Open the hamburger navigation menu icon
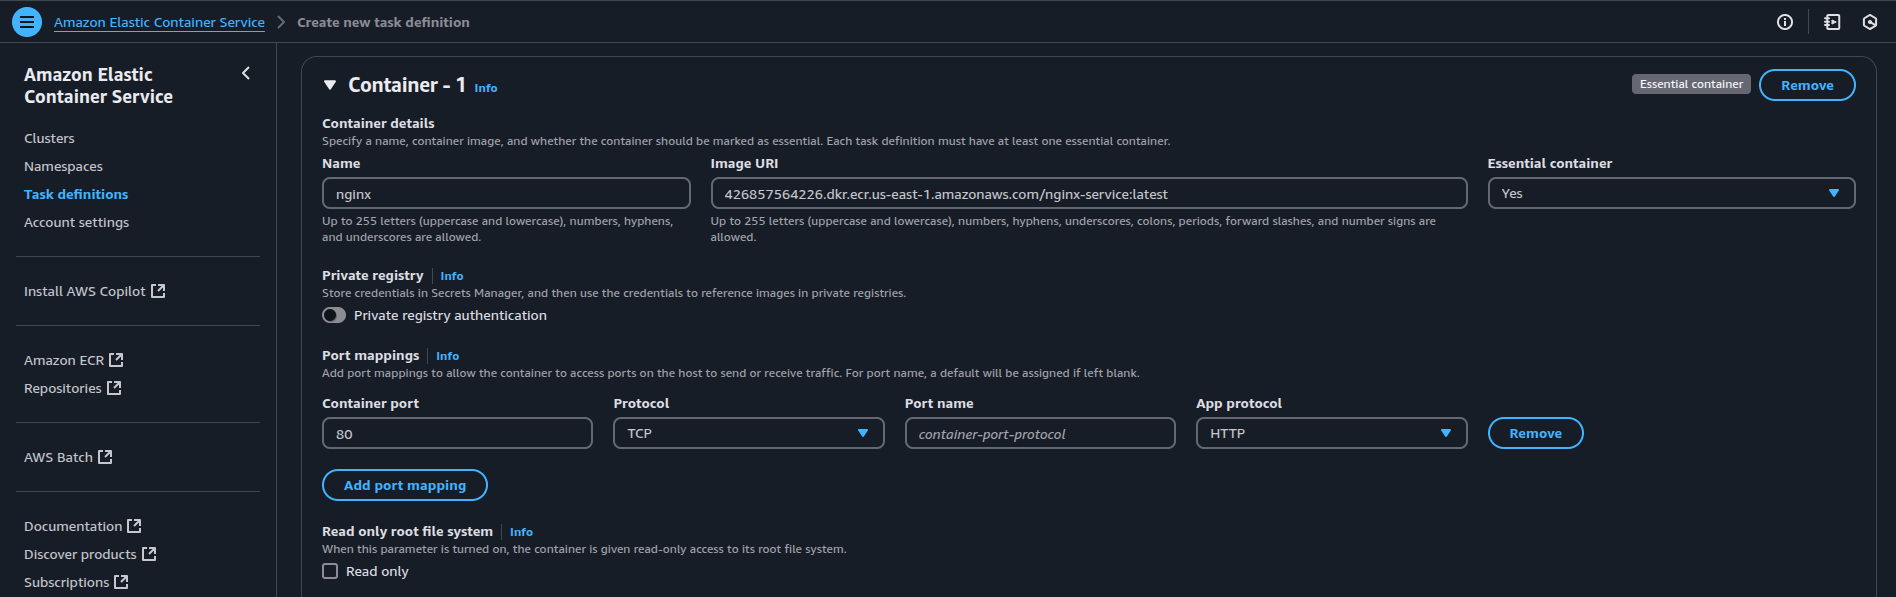 (x=27, y=21)
